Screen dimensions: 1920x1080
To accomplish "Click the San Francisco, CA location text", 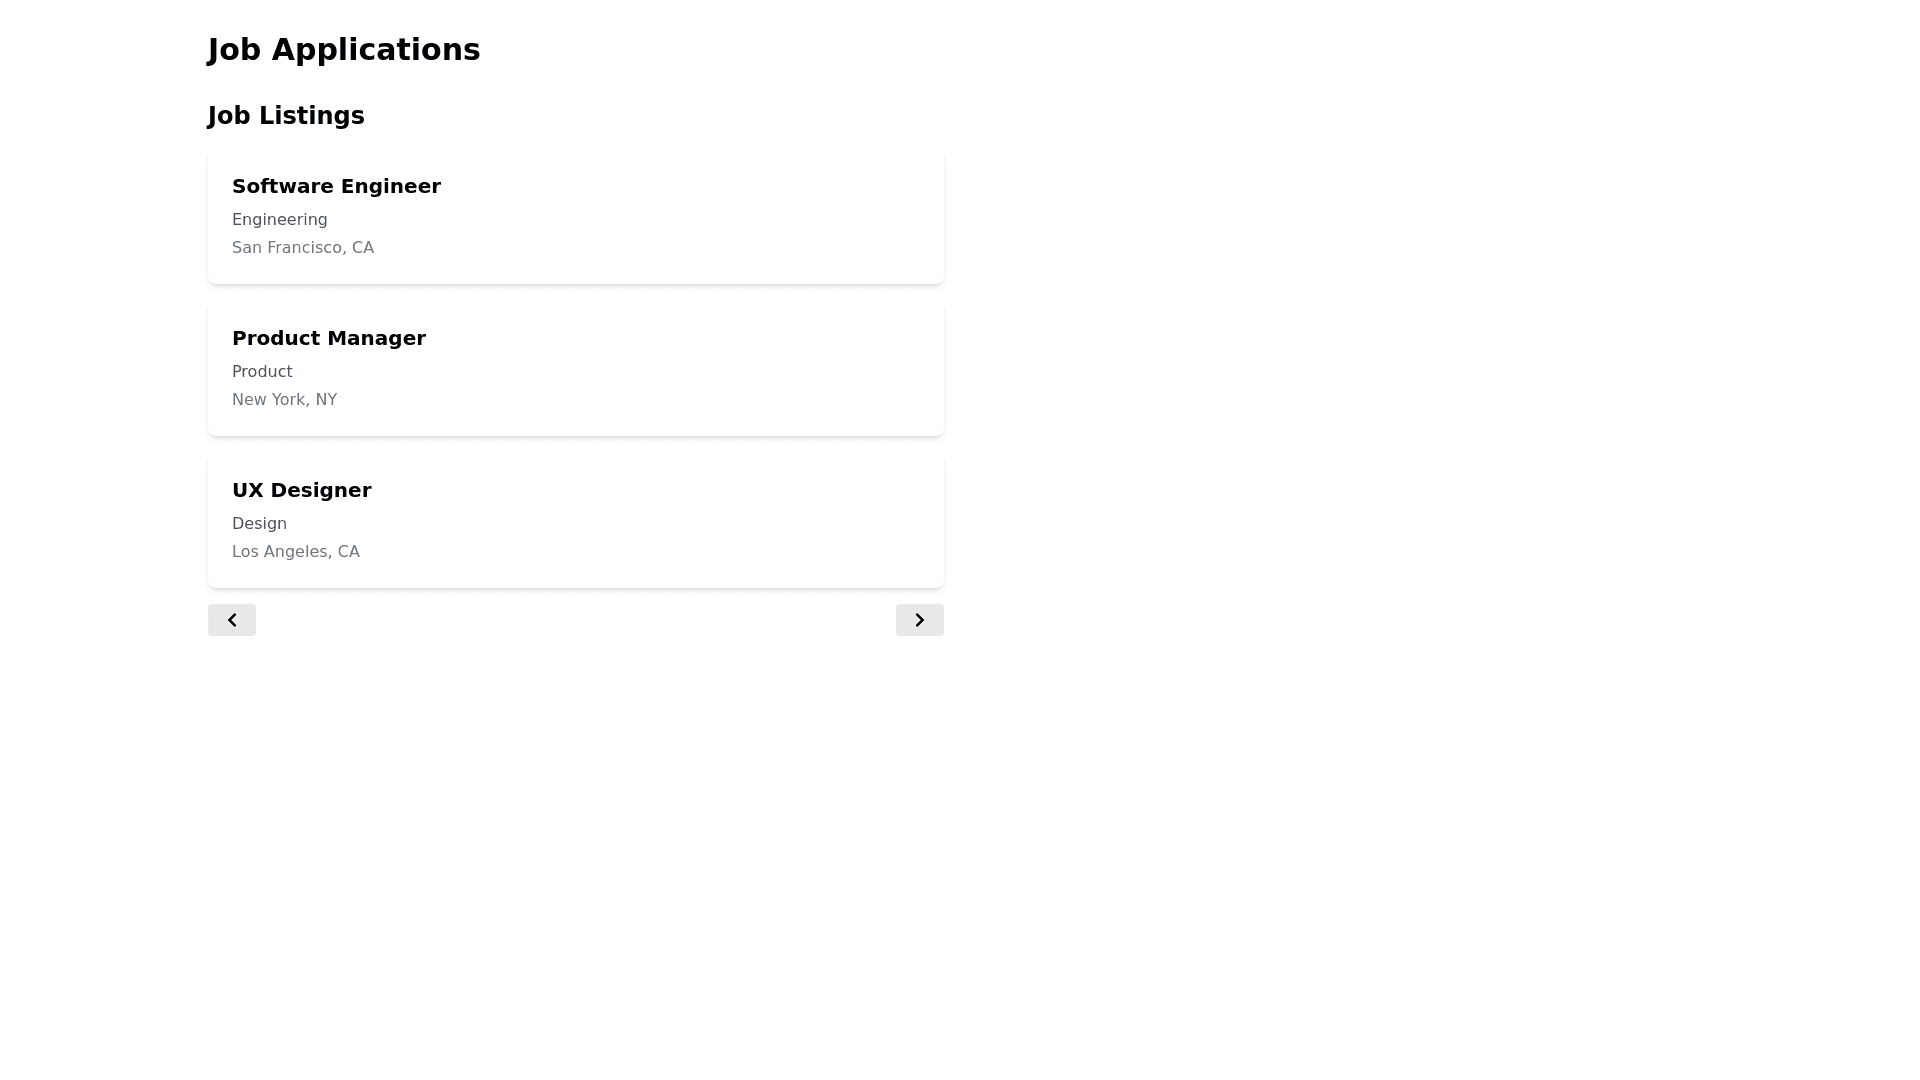I will [302, 248].
